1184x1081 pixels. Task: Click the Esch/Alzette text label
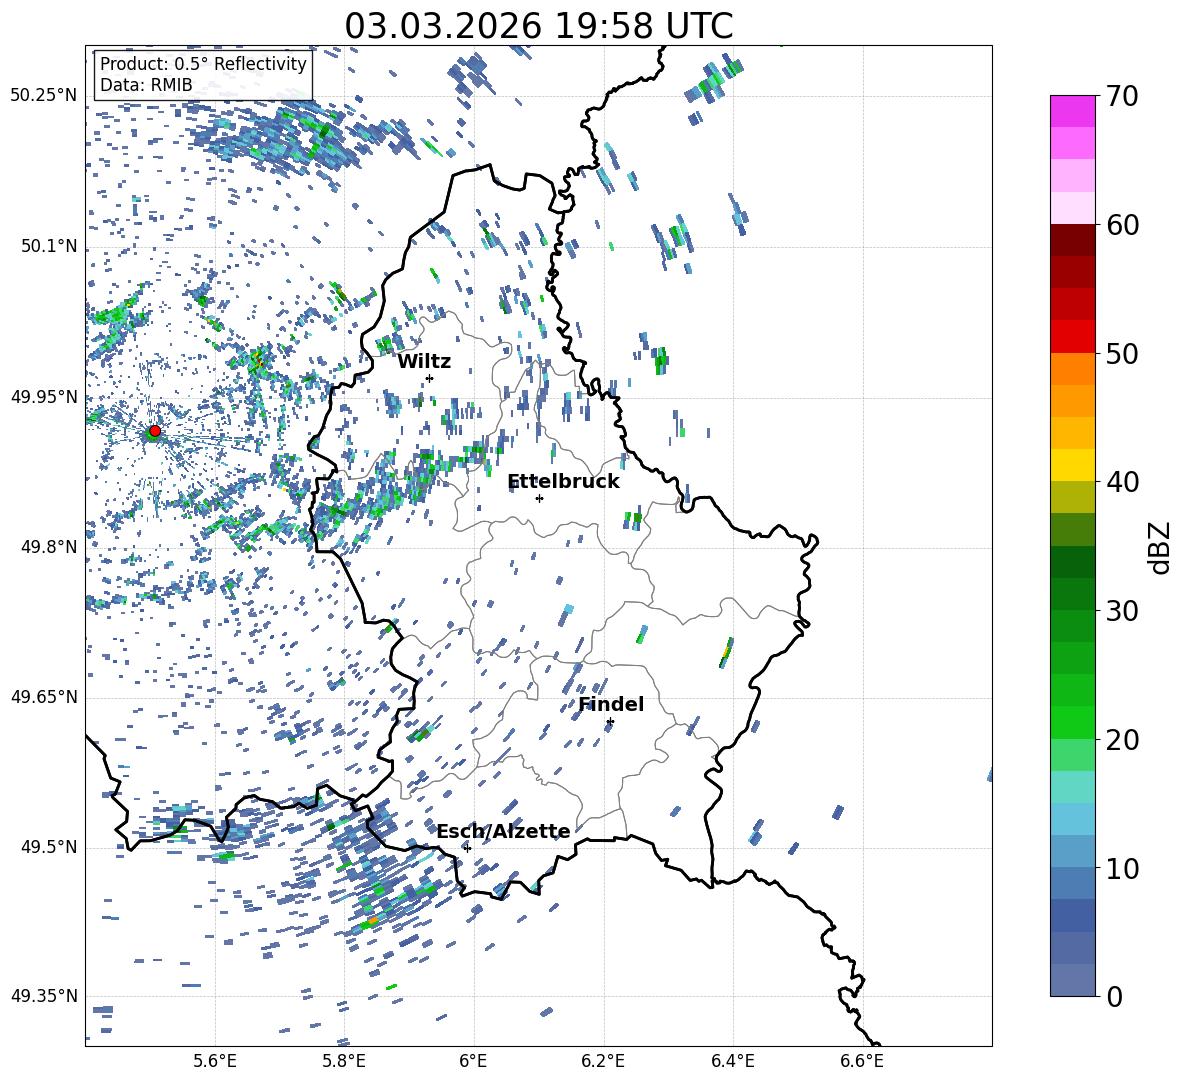(x=503, y=831)
